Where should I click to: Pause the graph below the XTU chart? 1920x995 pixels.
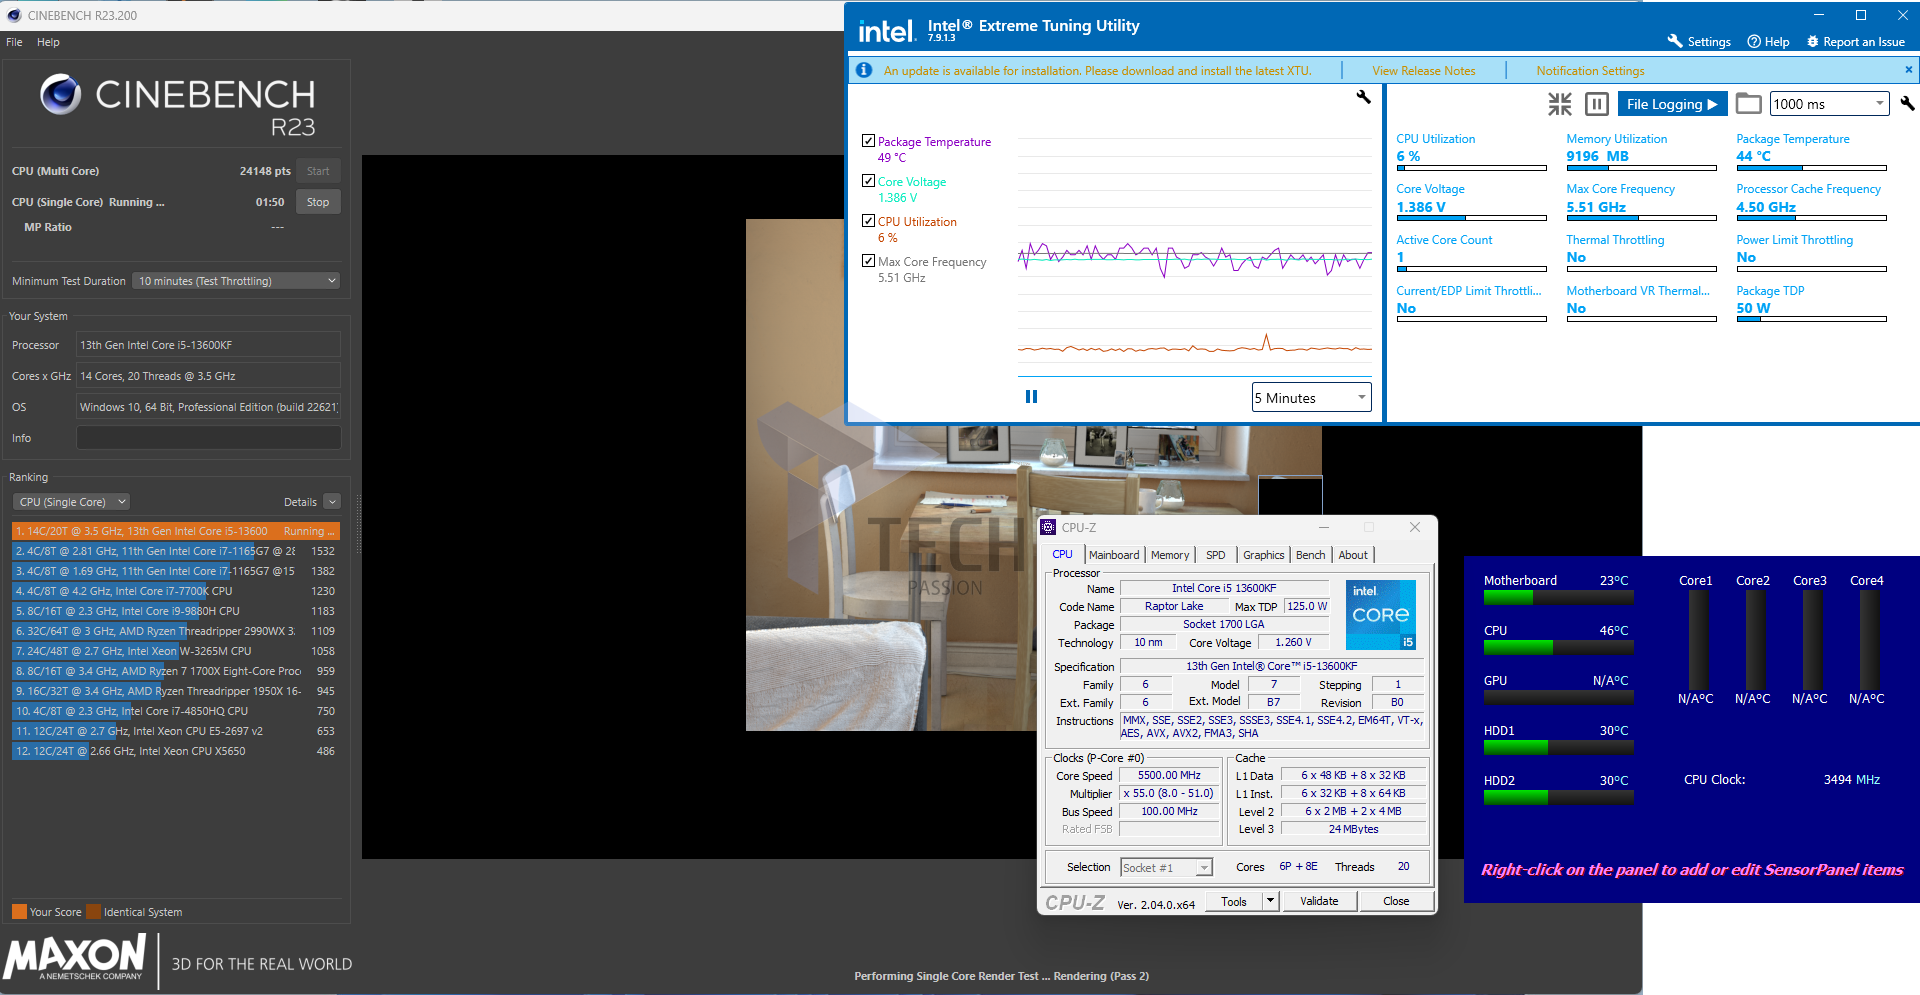coord(1031,397)
